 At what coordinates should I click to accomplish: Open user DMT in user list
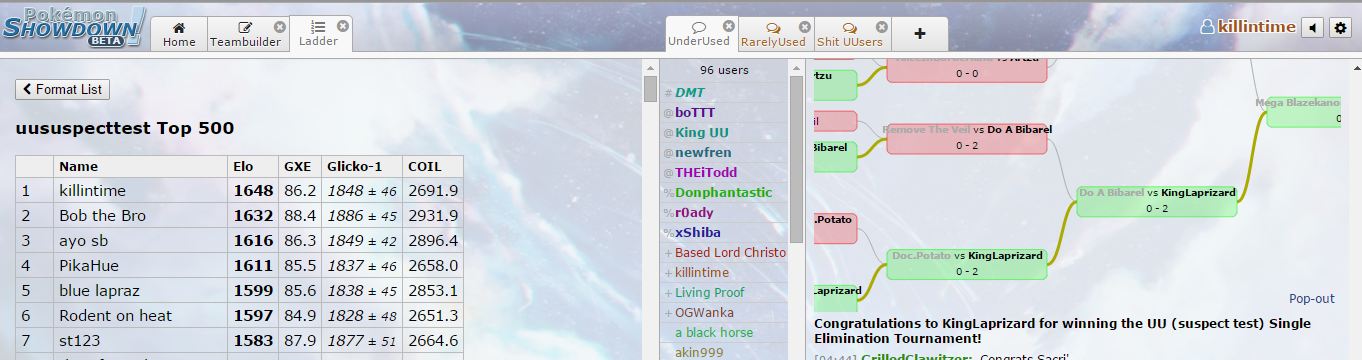click(x=724, y=92)
